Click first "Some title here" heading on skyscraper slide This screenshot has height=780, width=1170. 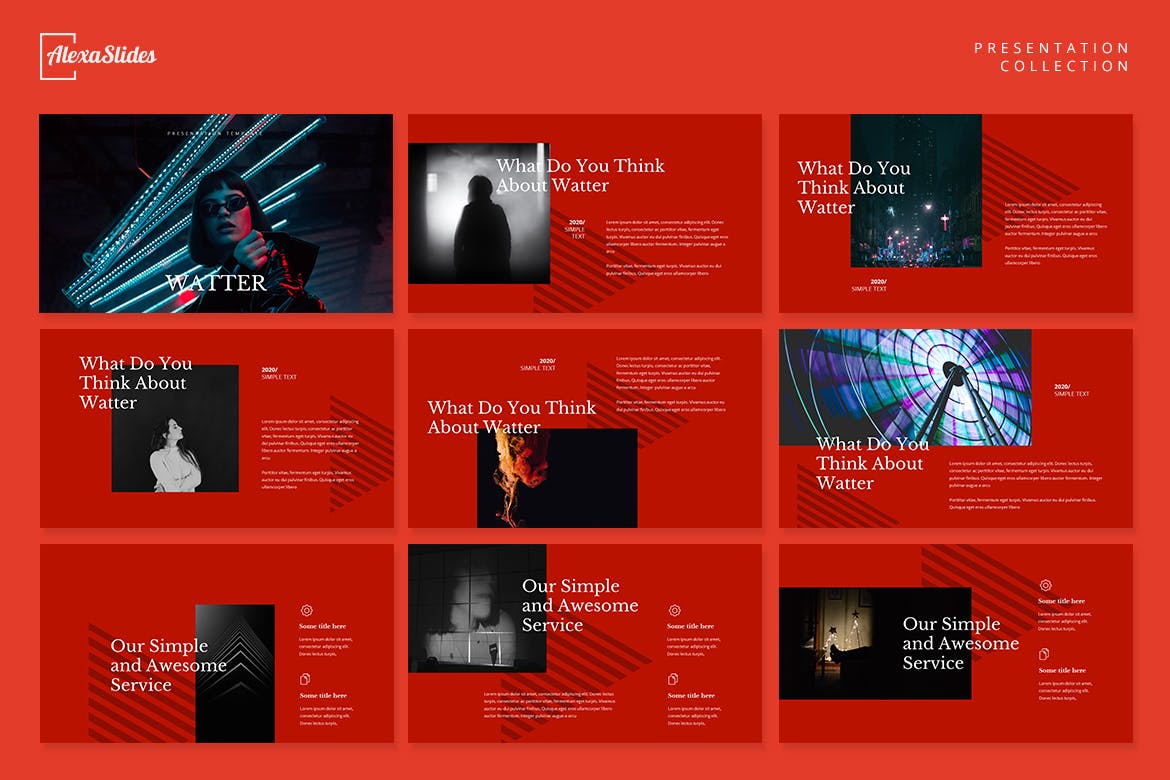pyautogui.click(x=323, y=627)
